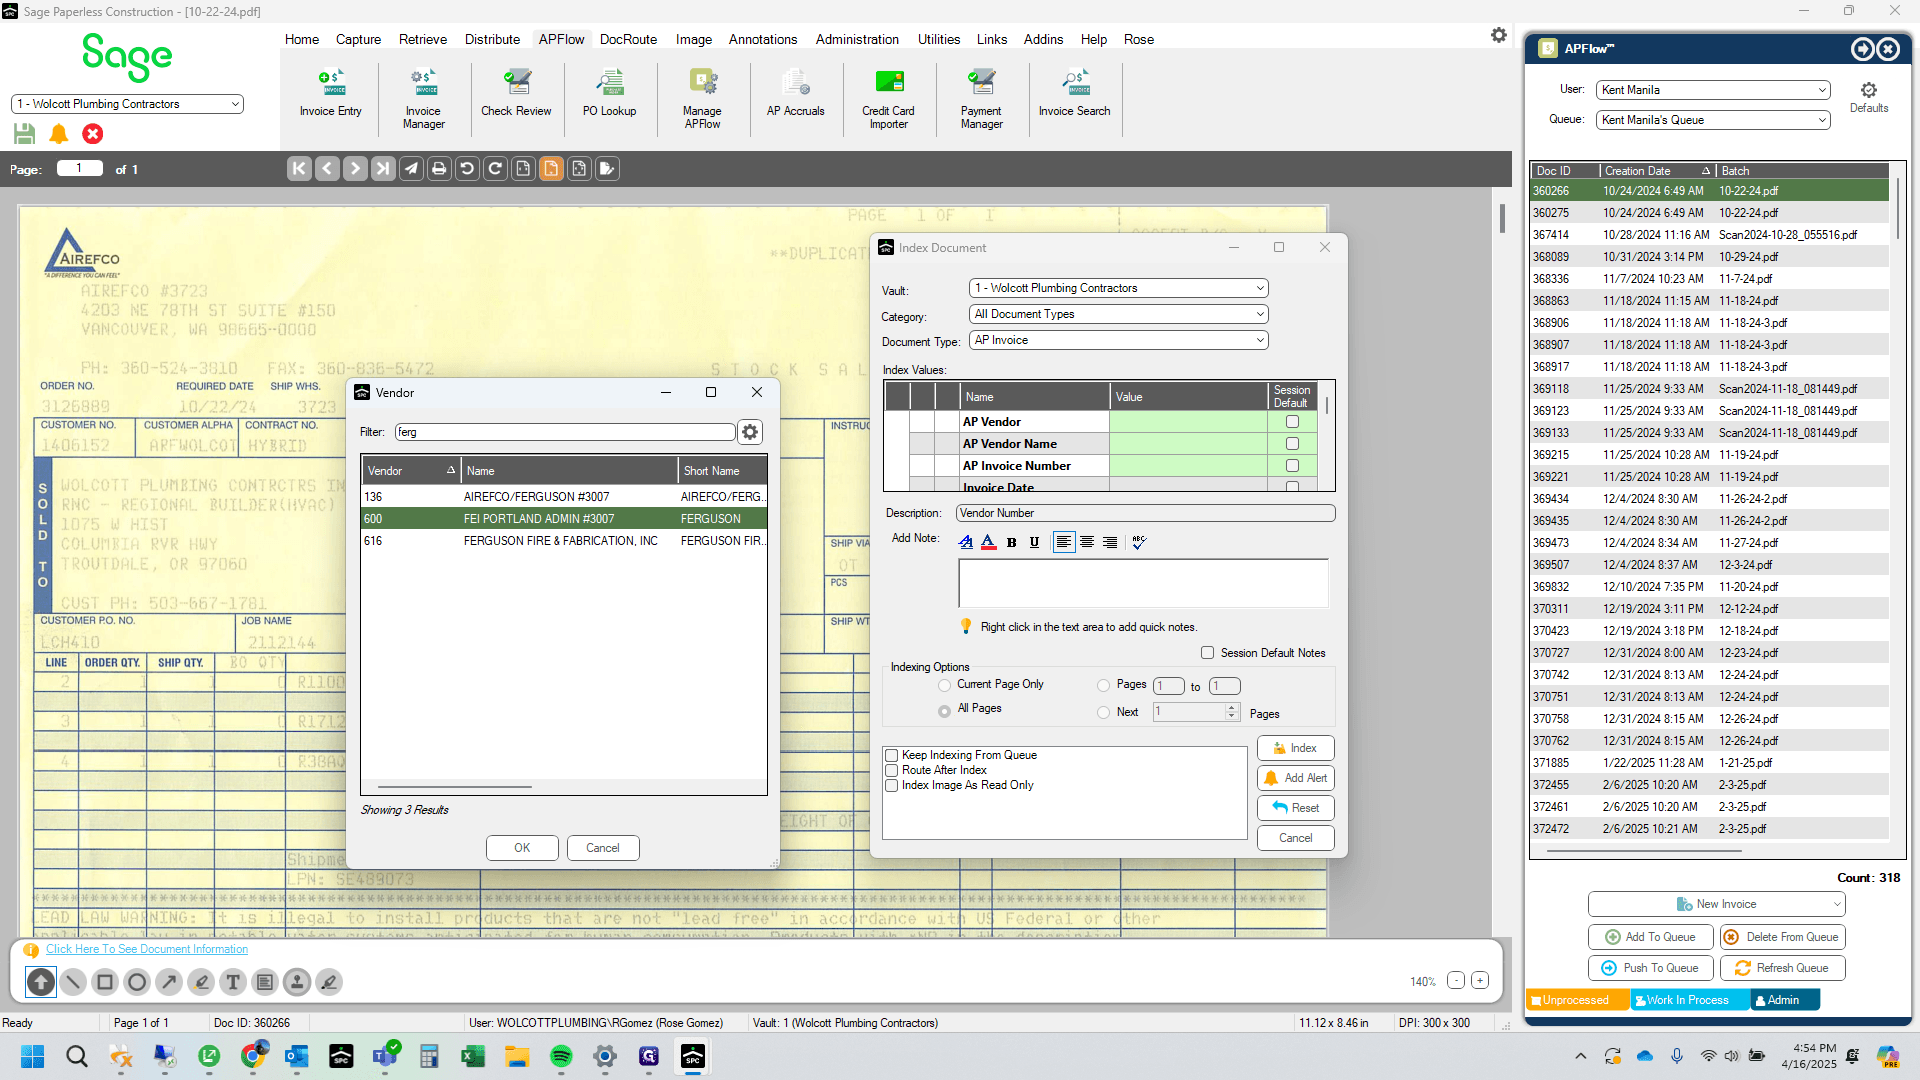Enable Index Image As Read Only

pos(892,786)
